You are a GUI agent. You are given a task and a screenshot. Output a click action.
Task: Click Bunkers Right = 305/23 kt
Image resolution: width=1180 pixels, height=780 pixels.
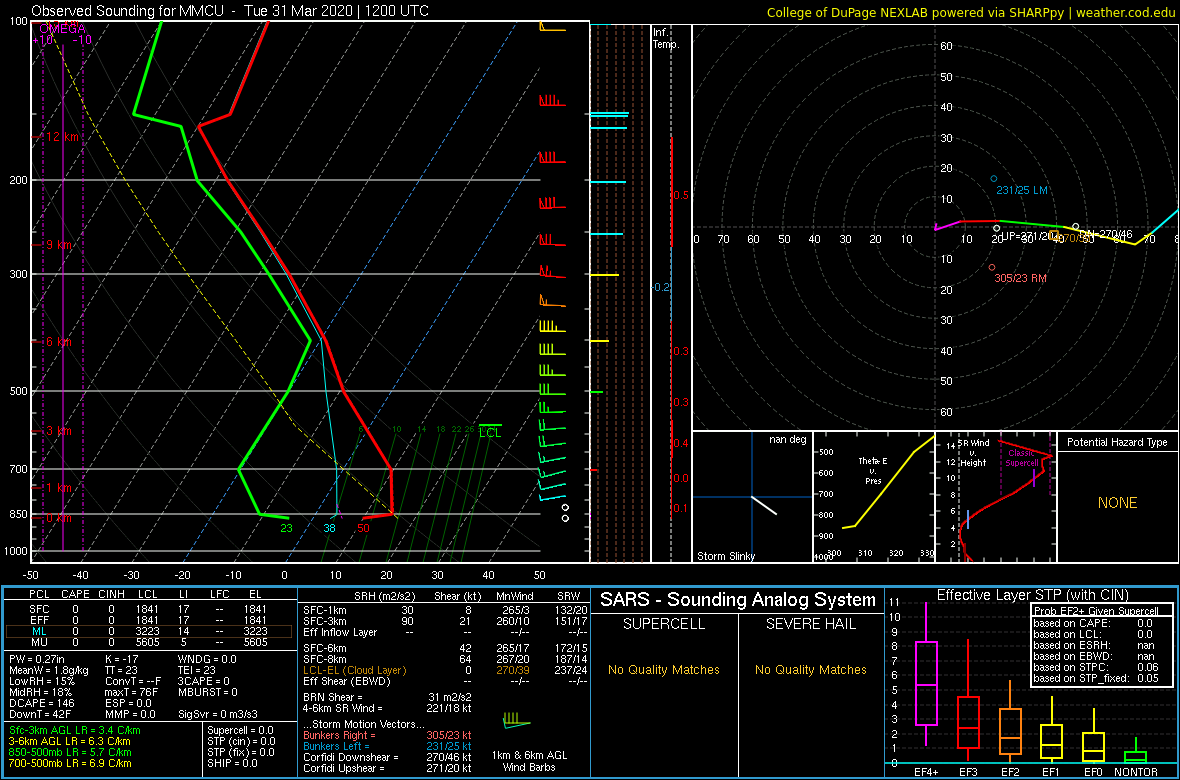[x=387, y=736]
